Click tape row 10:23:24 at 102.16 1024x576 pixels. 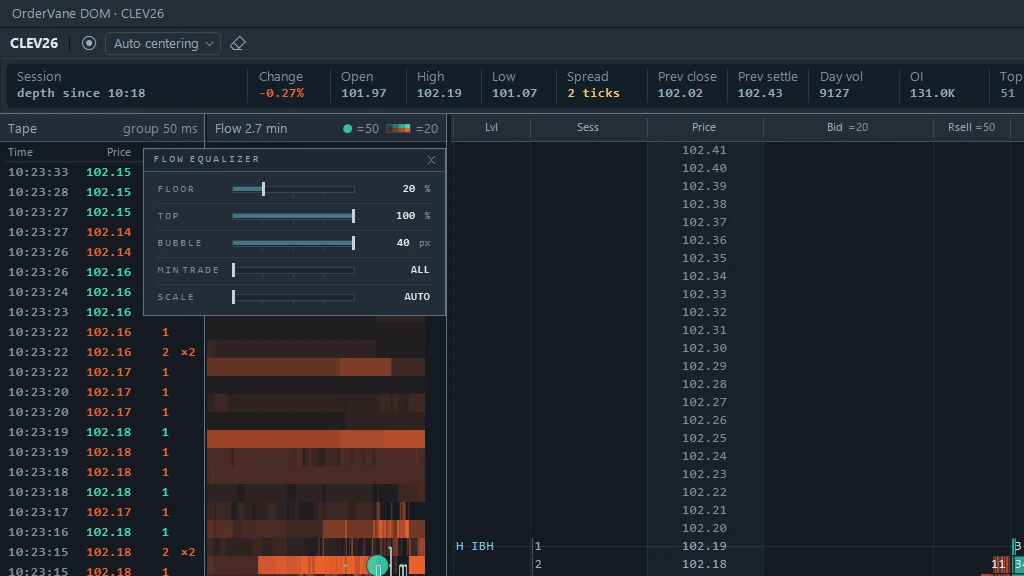[x=70, y=292]
